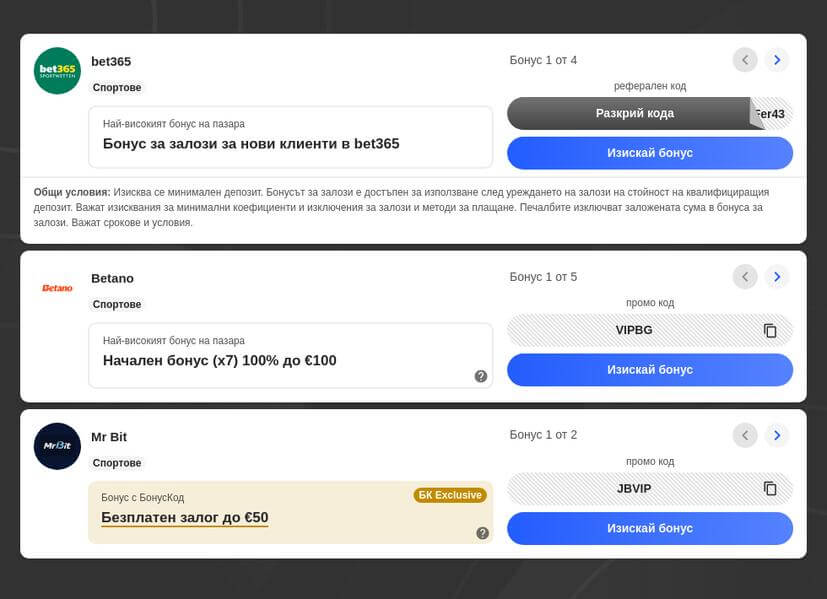Go to previous Betano bonus
Image resolution: width=827 pixels, height=599 pixels.
click(745, 277)
